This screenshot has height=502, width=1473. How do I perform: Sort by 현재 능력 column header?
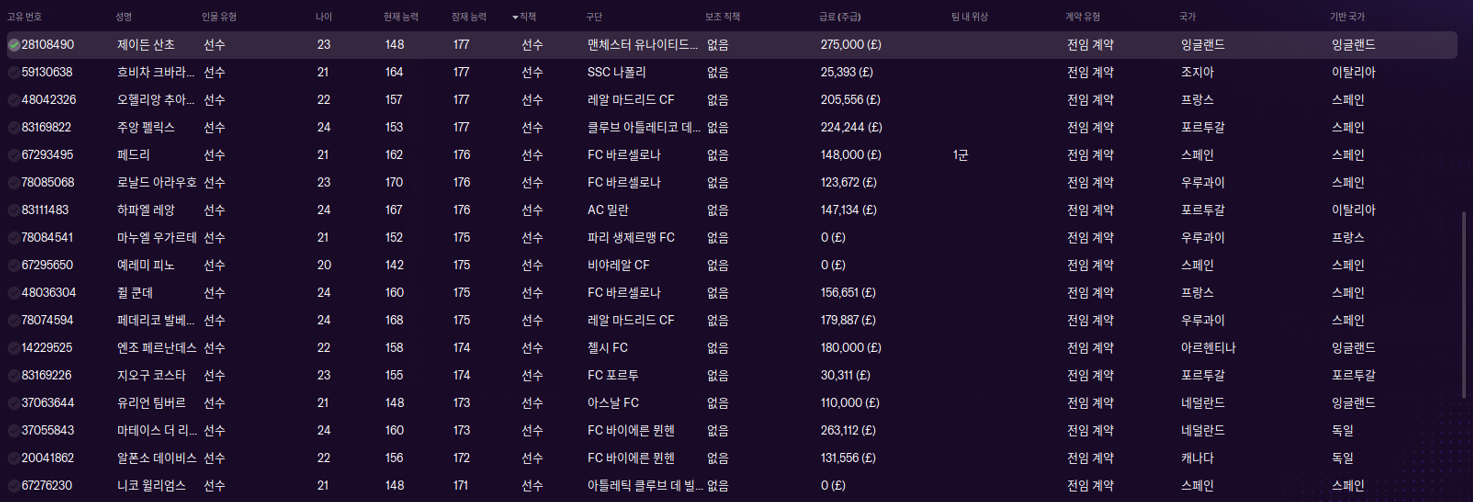(x=402, y=17)
